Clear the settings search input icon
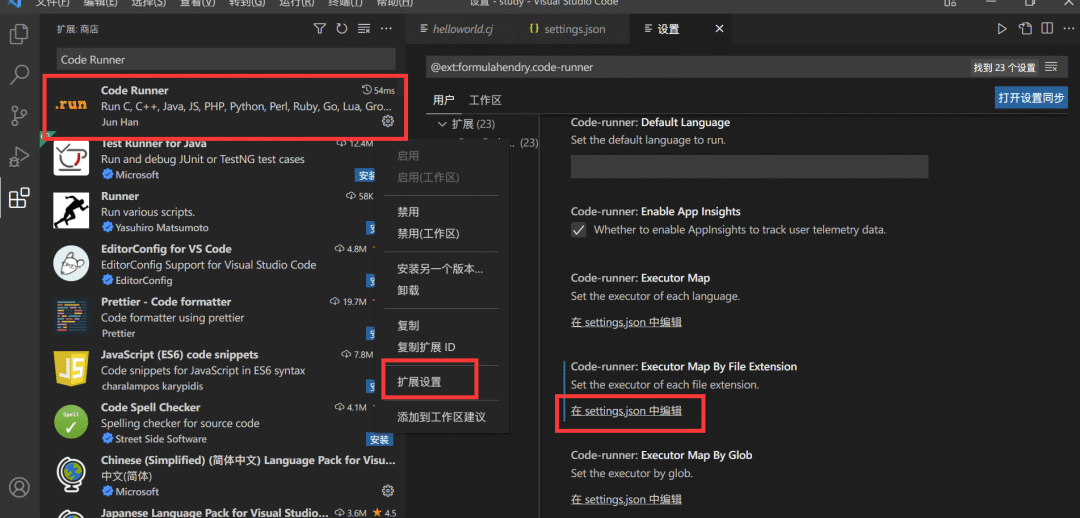1080x518 pixels. [x=1051, y=67]
